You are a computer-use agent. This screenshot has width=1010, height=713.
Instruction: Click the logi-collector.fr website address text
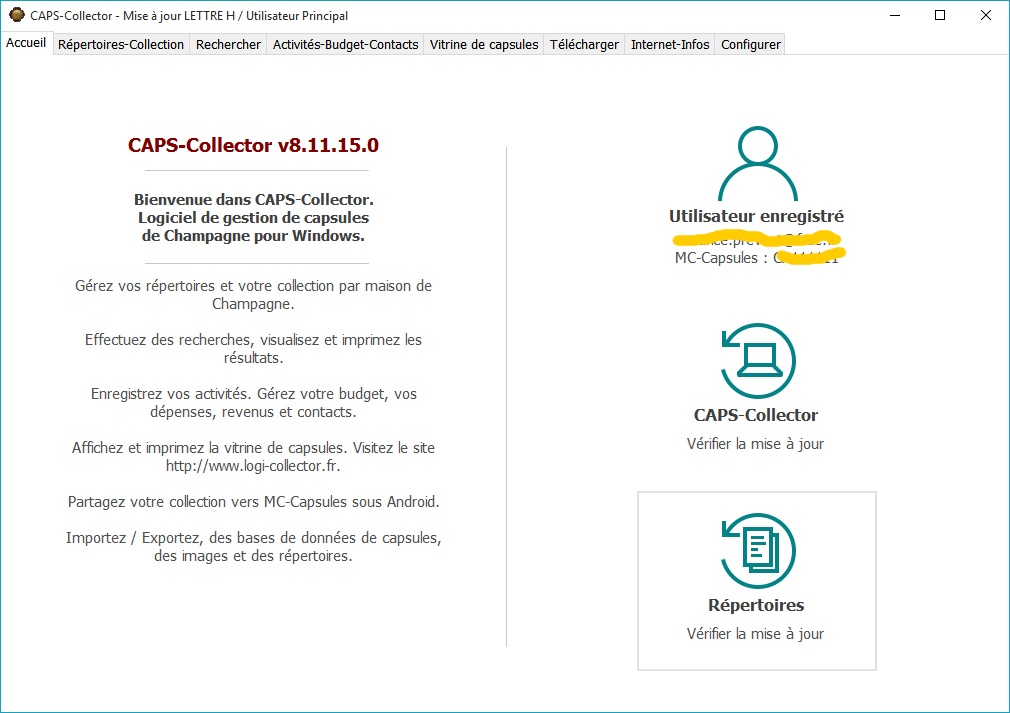coord(253,466)
